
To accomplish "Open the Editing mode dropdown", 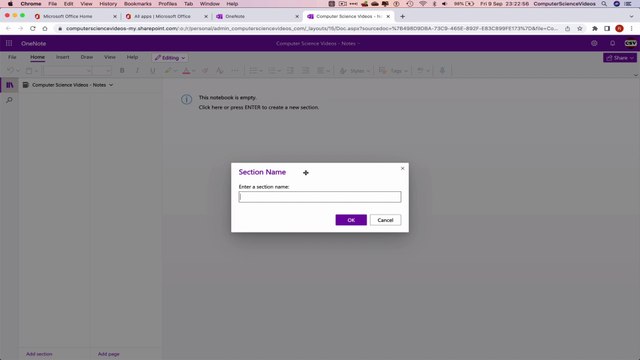I will click(x=170, y=58).
